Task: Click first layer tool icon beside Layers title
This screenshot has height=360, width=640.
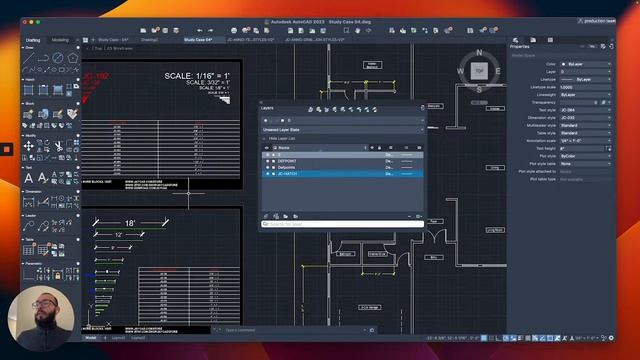Action: click(x=311, y=109)
